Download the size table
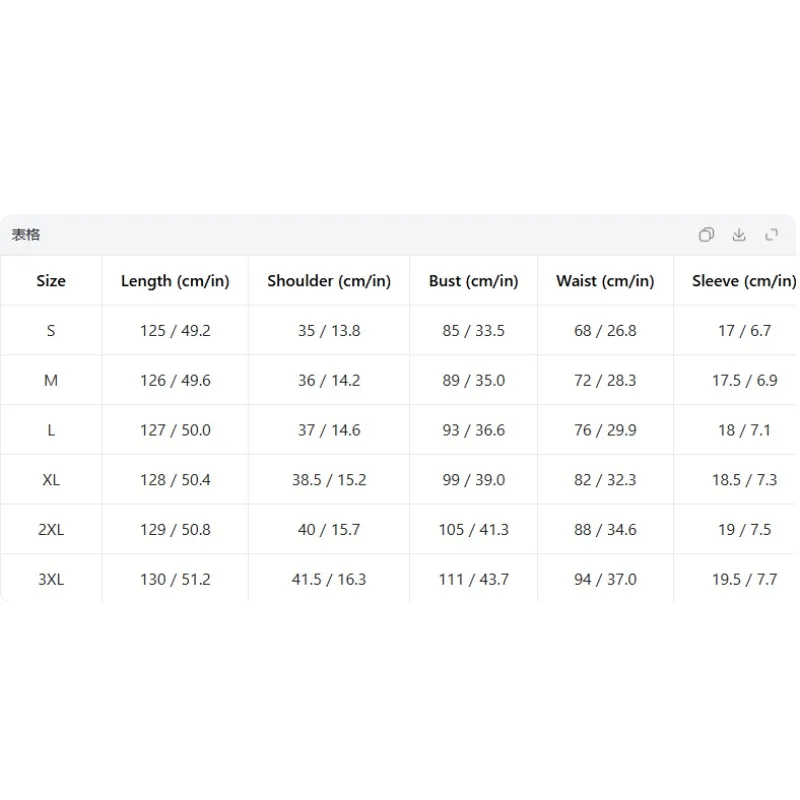Screen dimensions: 800x800 pos(739,235)
